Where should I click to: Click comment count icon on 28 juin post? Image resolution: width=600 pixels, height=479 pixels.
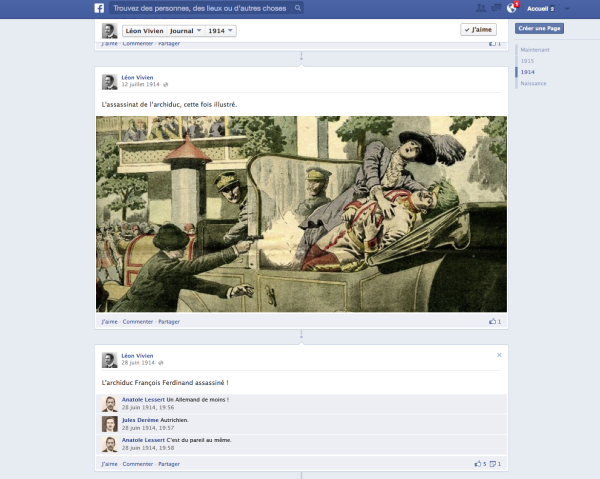tap(493, 464)
